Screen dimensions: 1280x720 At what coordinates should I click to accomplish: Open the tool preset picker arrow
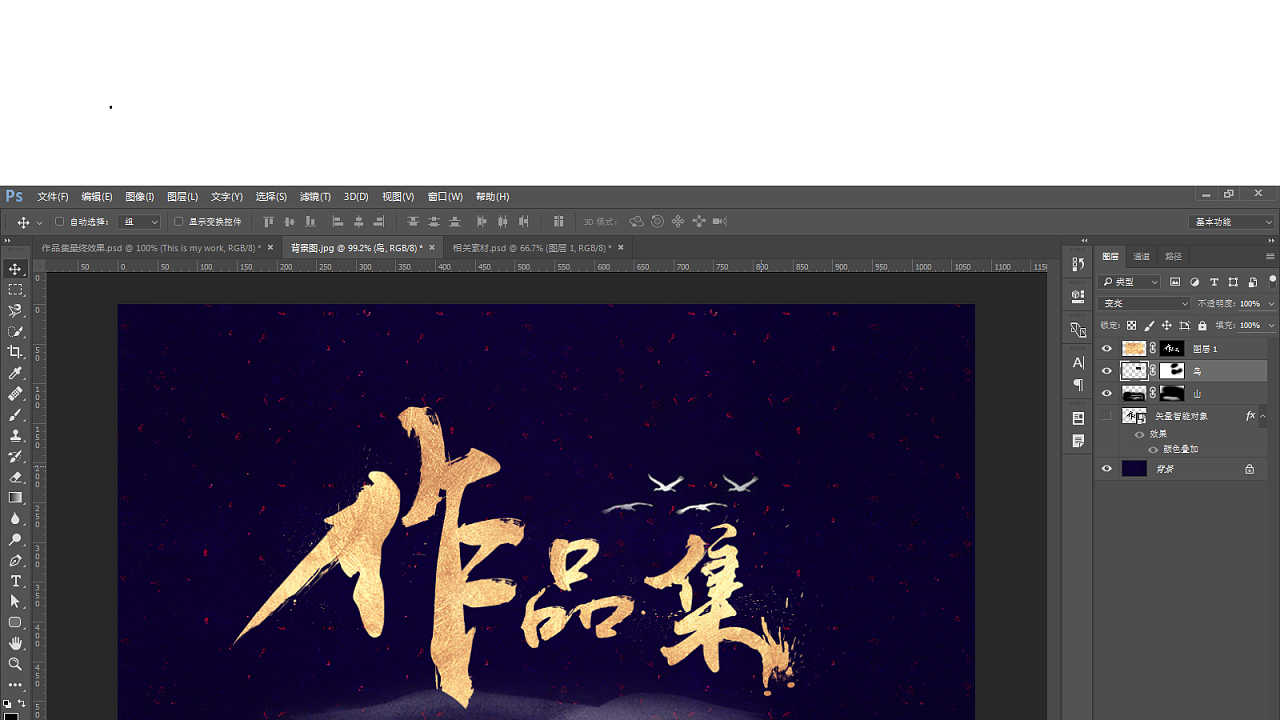pyautogui.click(x=39, y=222)
